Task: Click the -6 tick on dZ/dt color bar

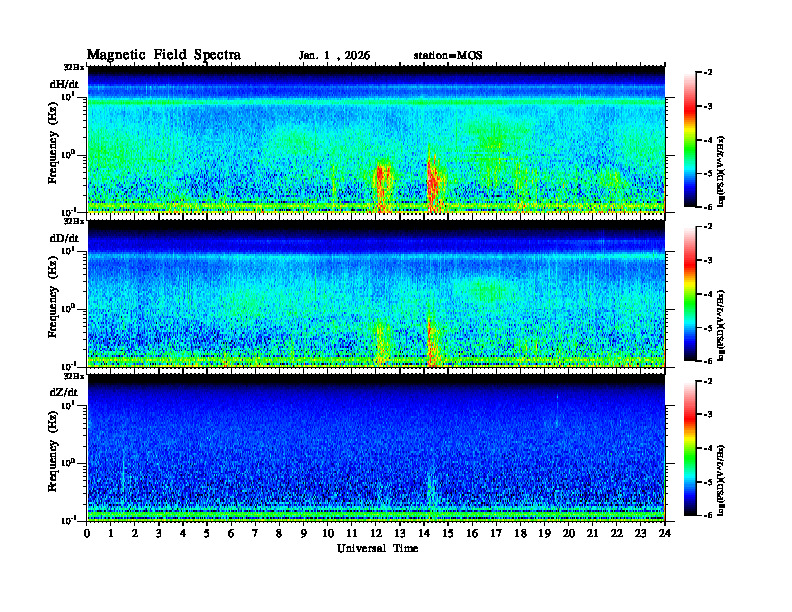Action: (707, 515)
